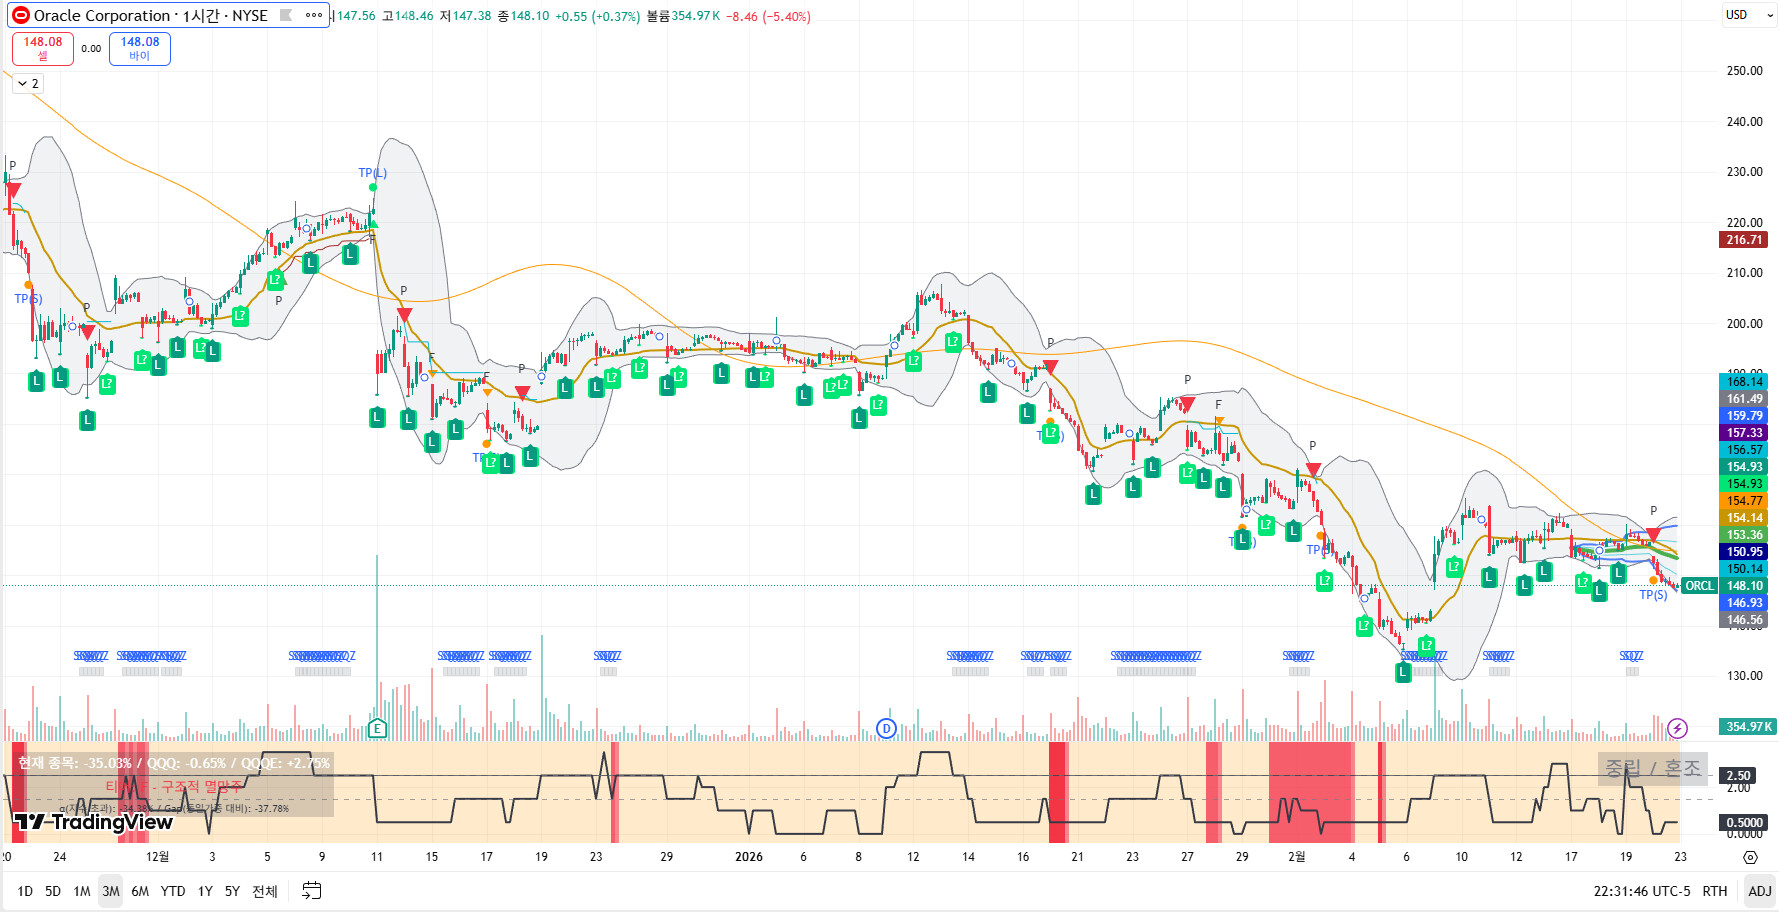
Task: Click the 154.14 olive price label
Action: pos(1744,518)
